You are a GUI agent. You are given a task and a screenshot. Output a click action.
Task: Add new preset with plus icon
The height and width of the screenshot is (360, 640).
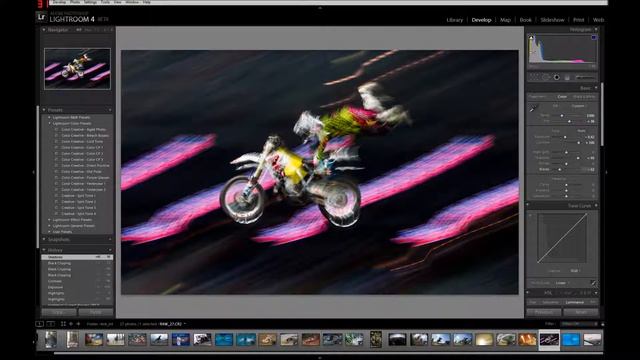click(x=110, y=110)
